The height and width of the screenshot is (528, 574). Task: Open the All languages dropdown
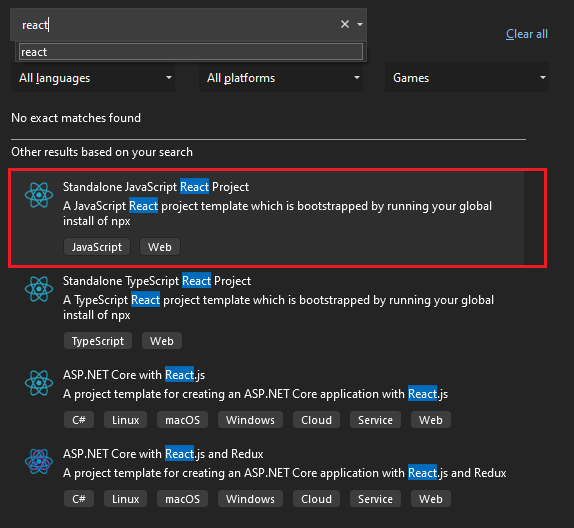[x=93, y=77]
